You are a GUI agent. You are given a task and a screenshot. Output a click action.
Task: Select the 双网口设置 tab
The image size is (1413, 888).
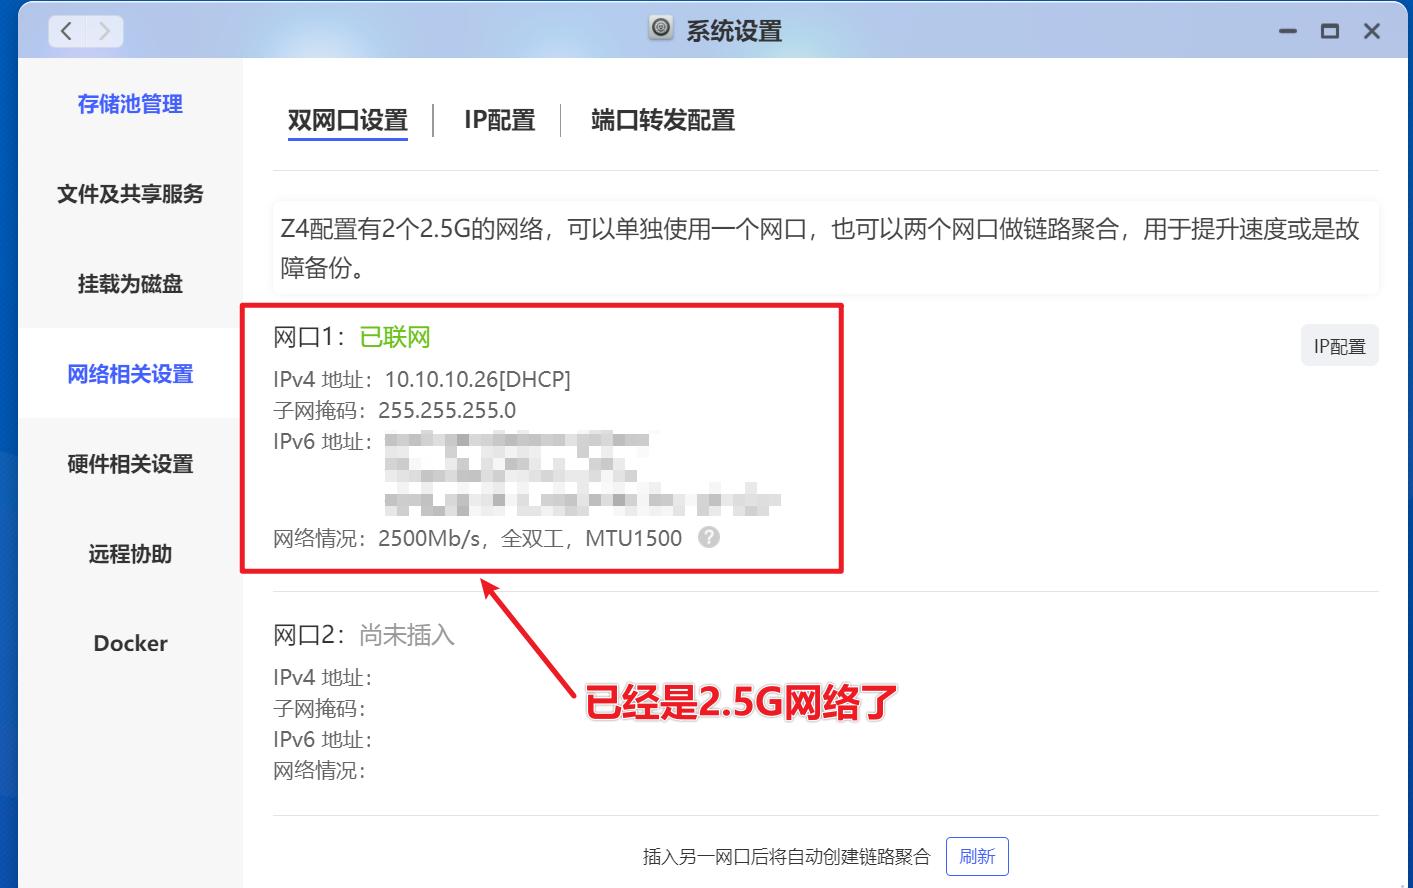click(348, 120)
